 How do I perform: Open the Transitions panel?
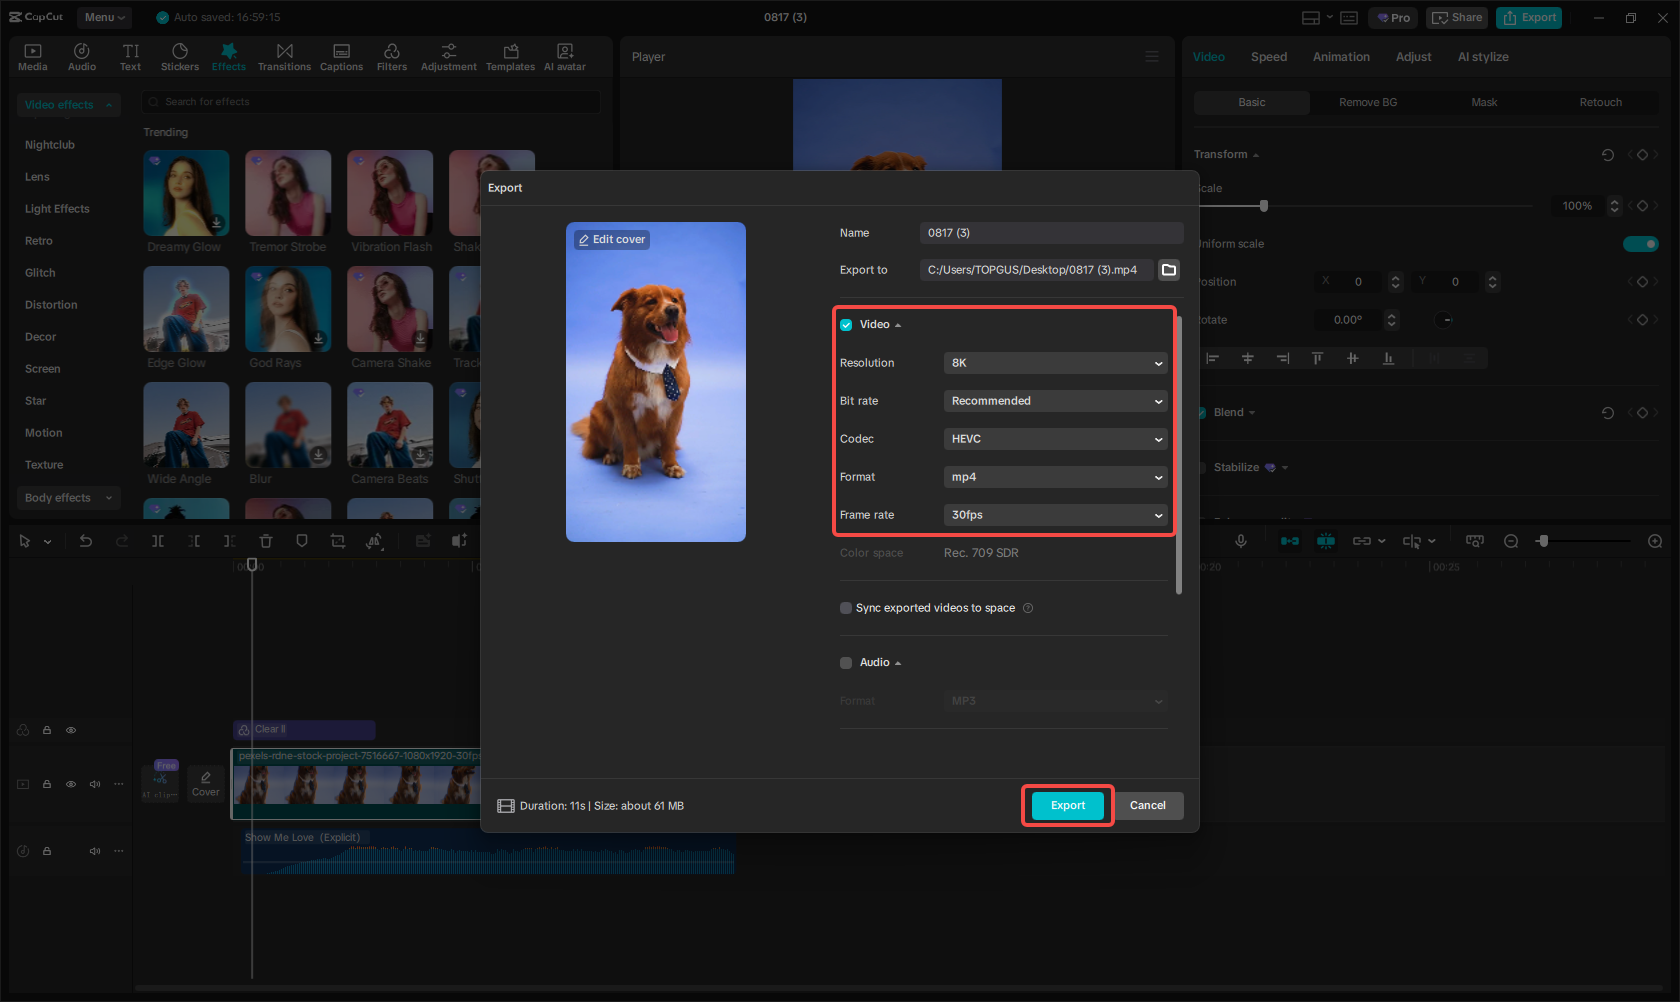[x=284, y=56]
